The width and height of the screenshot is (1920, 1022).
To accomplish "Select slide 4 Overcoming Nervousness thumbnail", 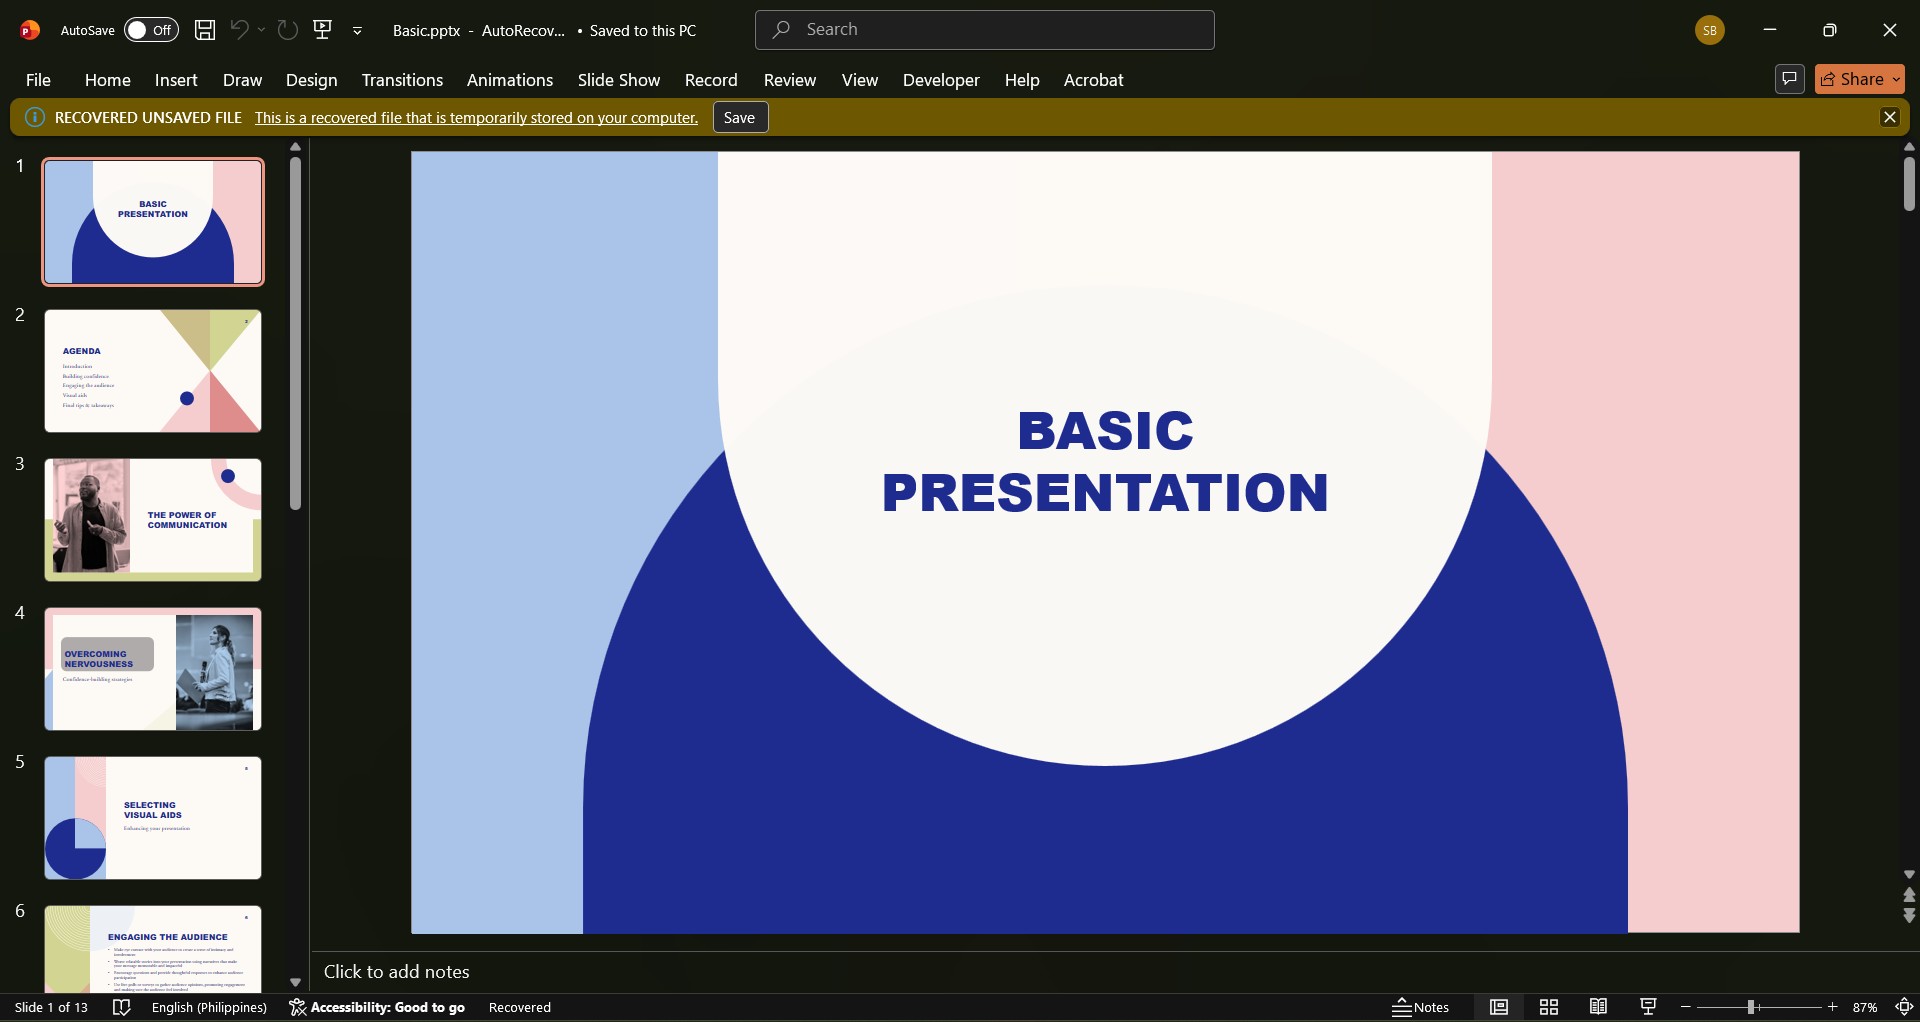I will (x=153, y=669).
